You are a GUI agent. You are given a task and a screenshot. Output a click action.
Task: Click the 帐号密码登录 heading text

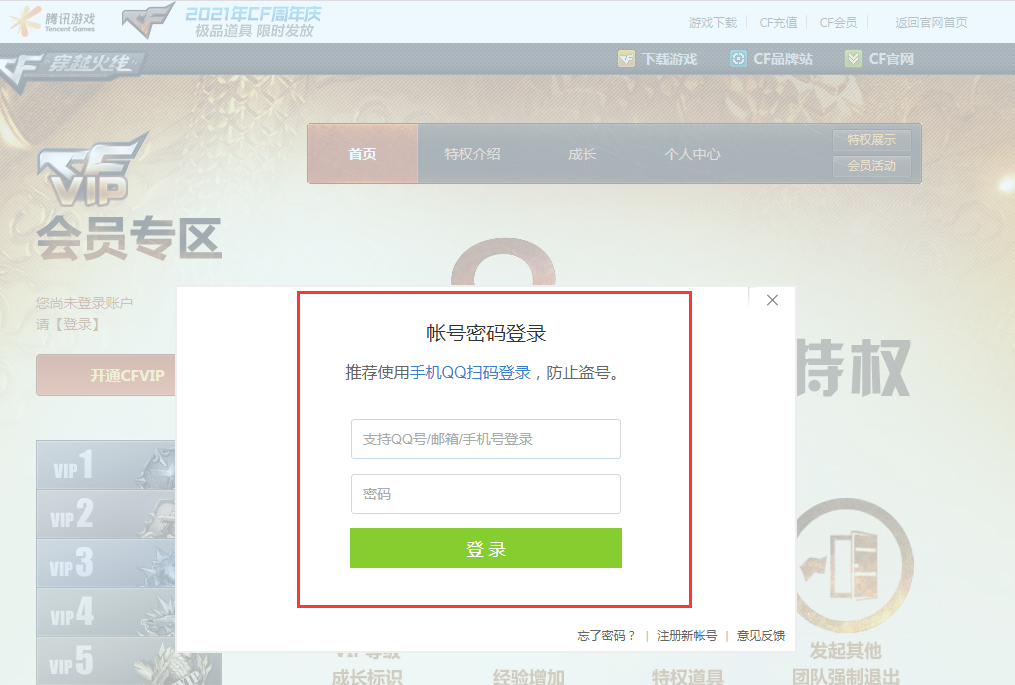pos(486,333)
